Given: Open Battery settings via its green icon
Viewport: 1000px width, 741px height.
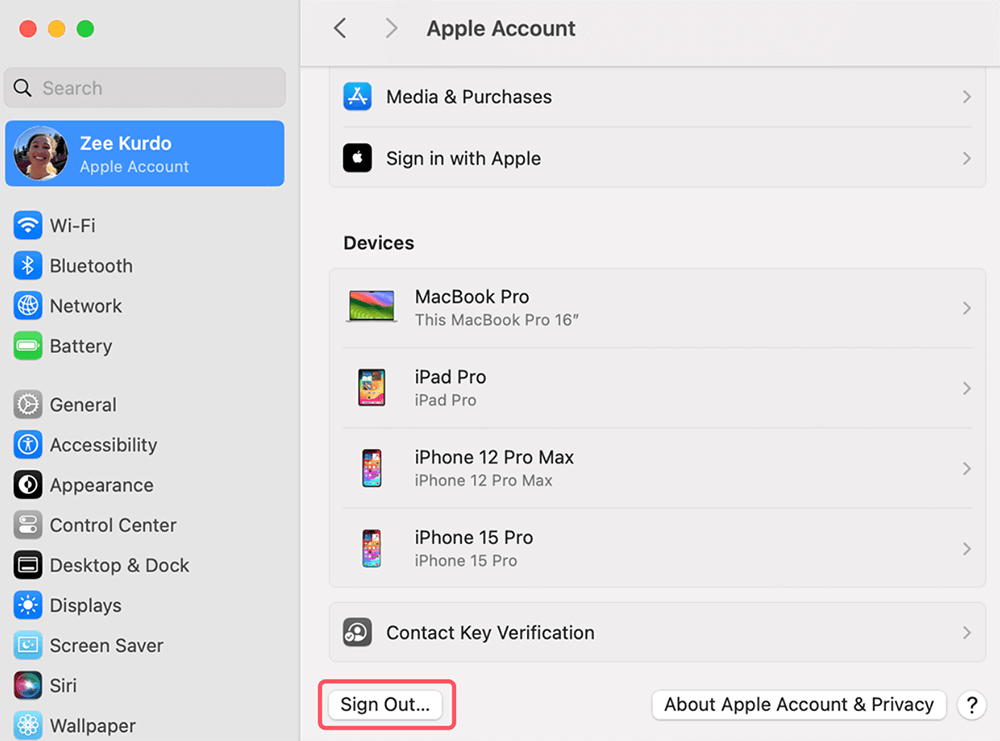Looking at the screenshot, I should pos(27,345).
